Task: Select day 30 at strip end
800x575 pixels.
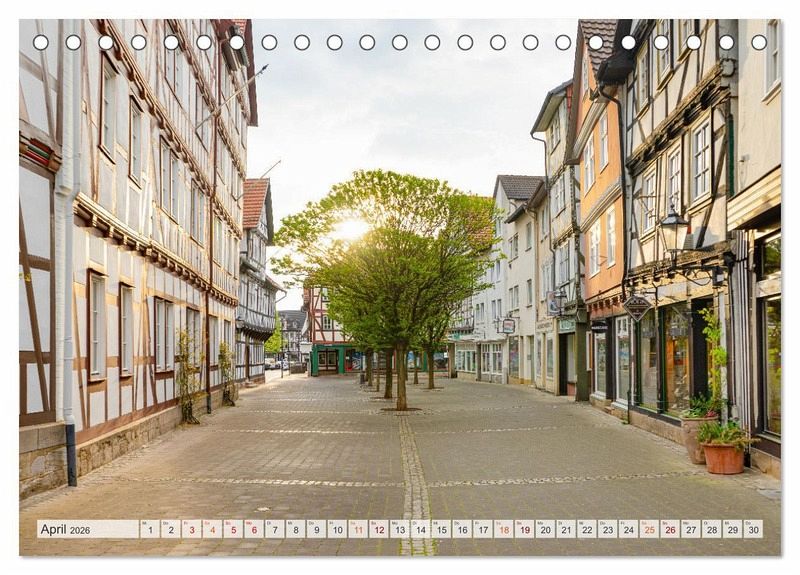Action: point(752,529)
